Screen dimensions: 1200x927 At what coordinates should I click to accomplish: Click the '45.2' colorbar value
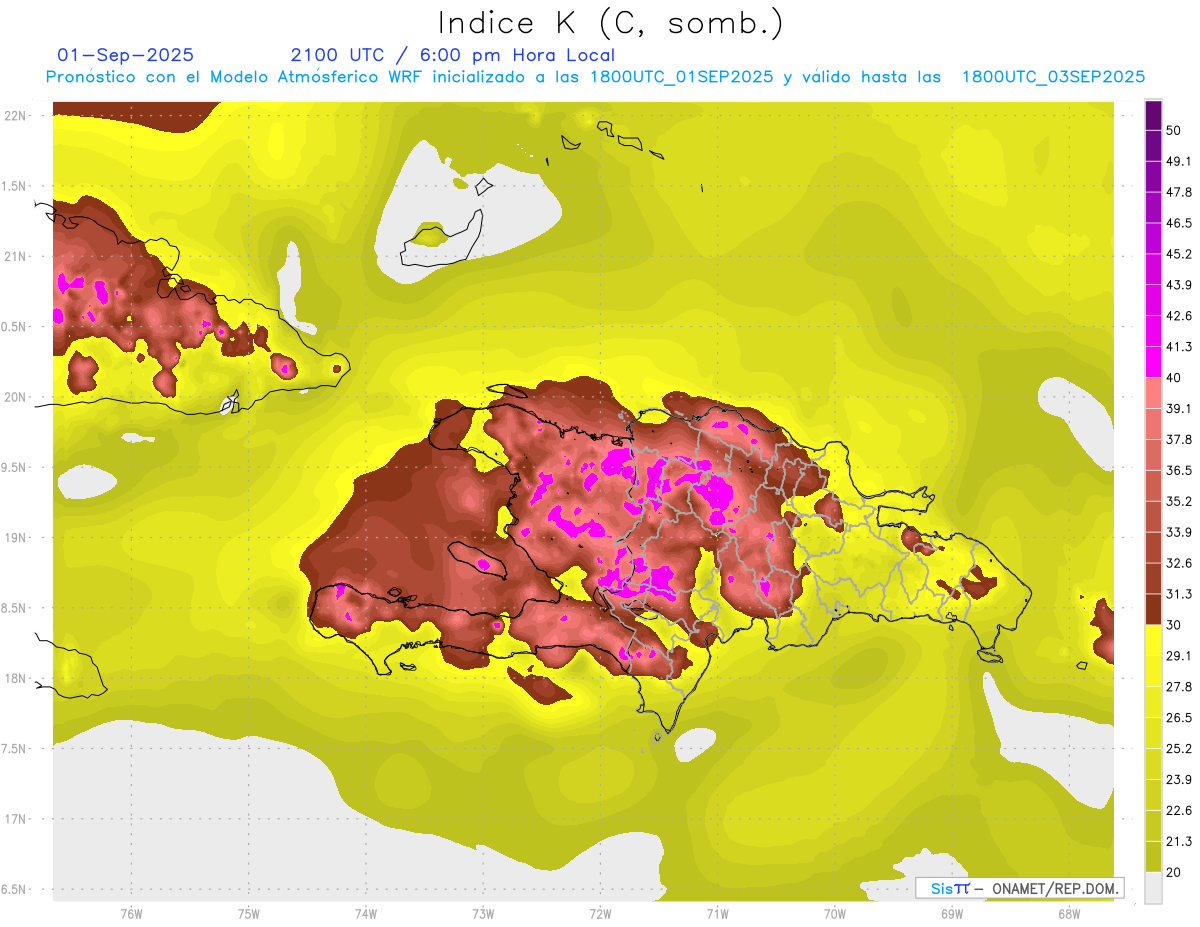pos(1179,254)
